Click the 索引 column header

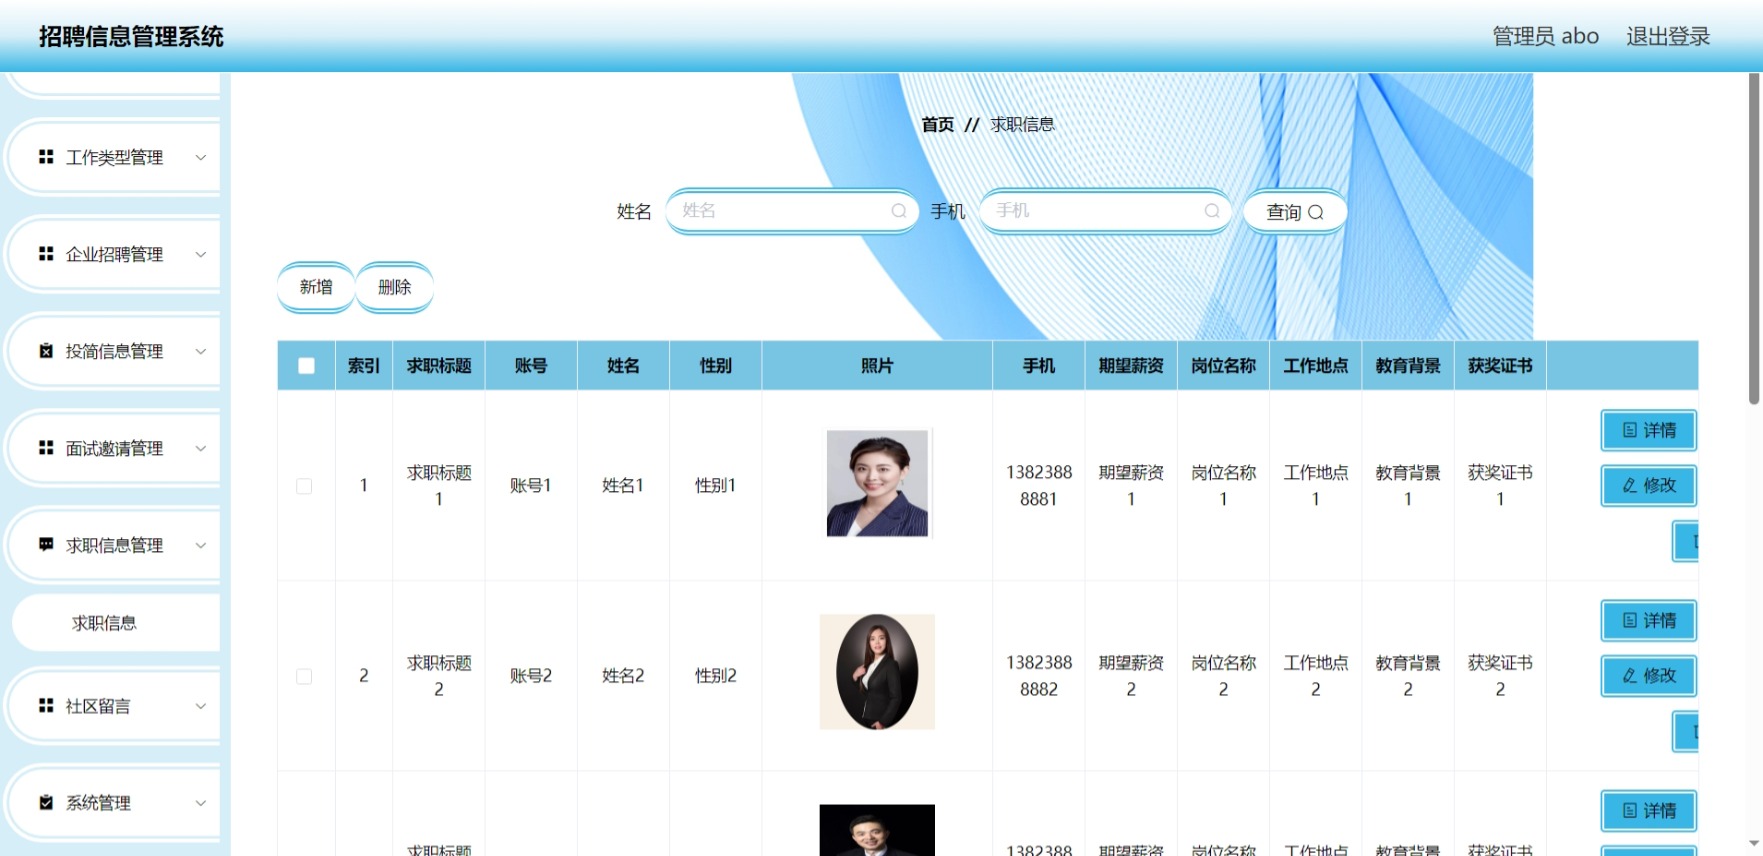click(x=364, y=366)
